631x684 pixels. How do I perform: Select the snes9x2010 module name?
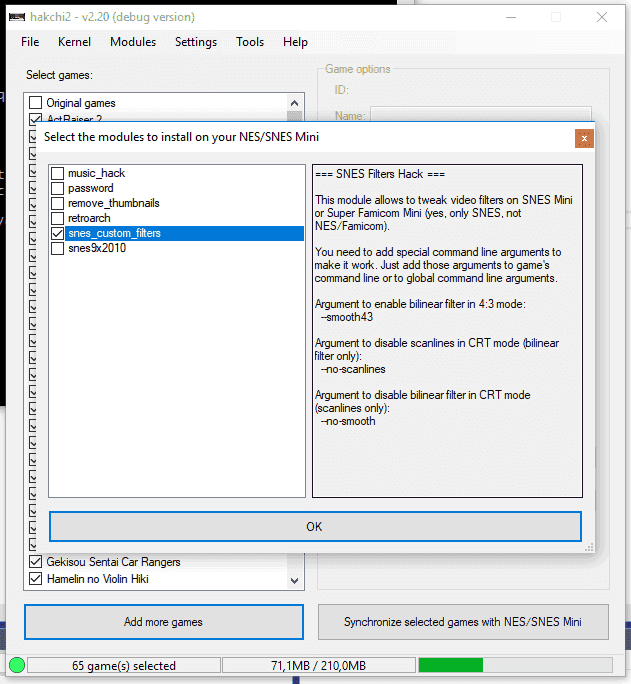click(97, 248)
